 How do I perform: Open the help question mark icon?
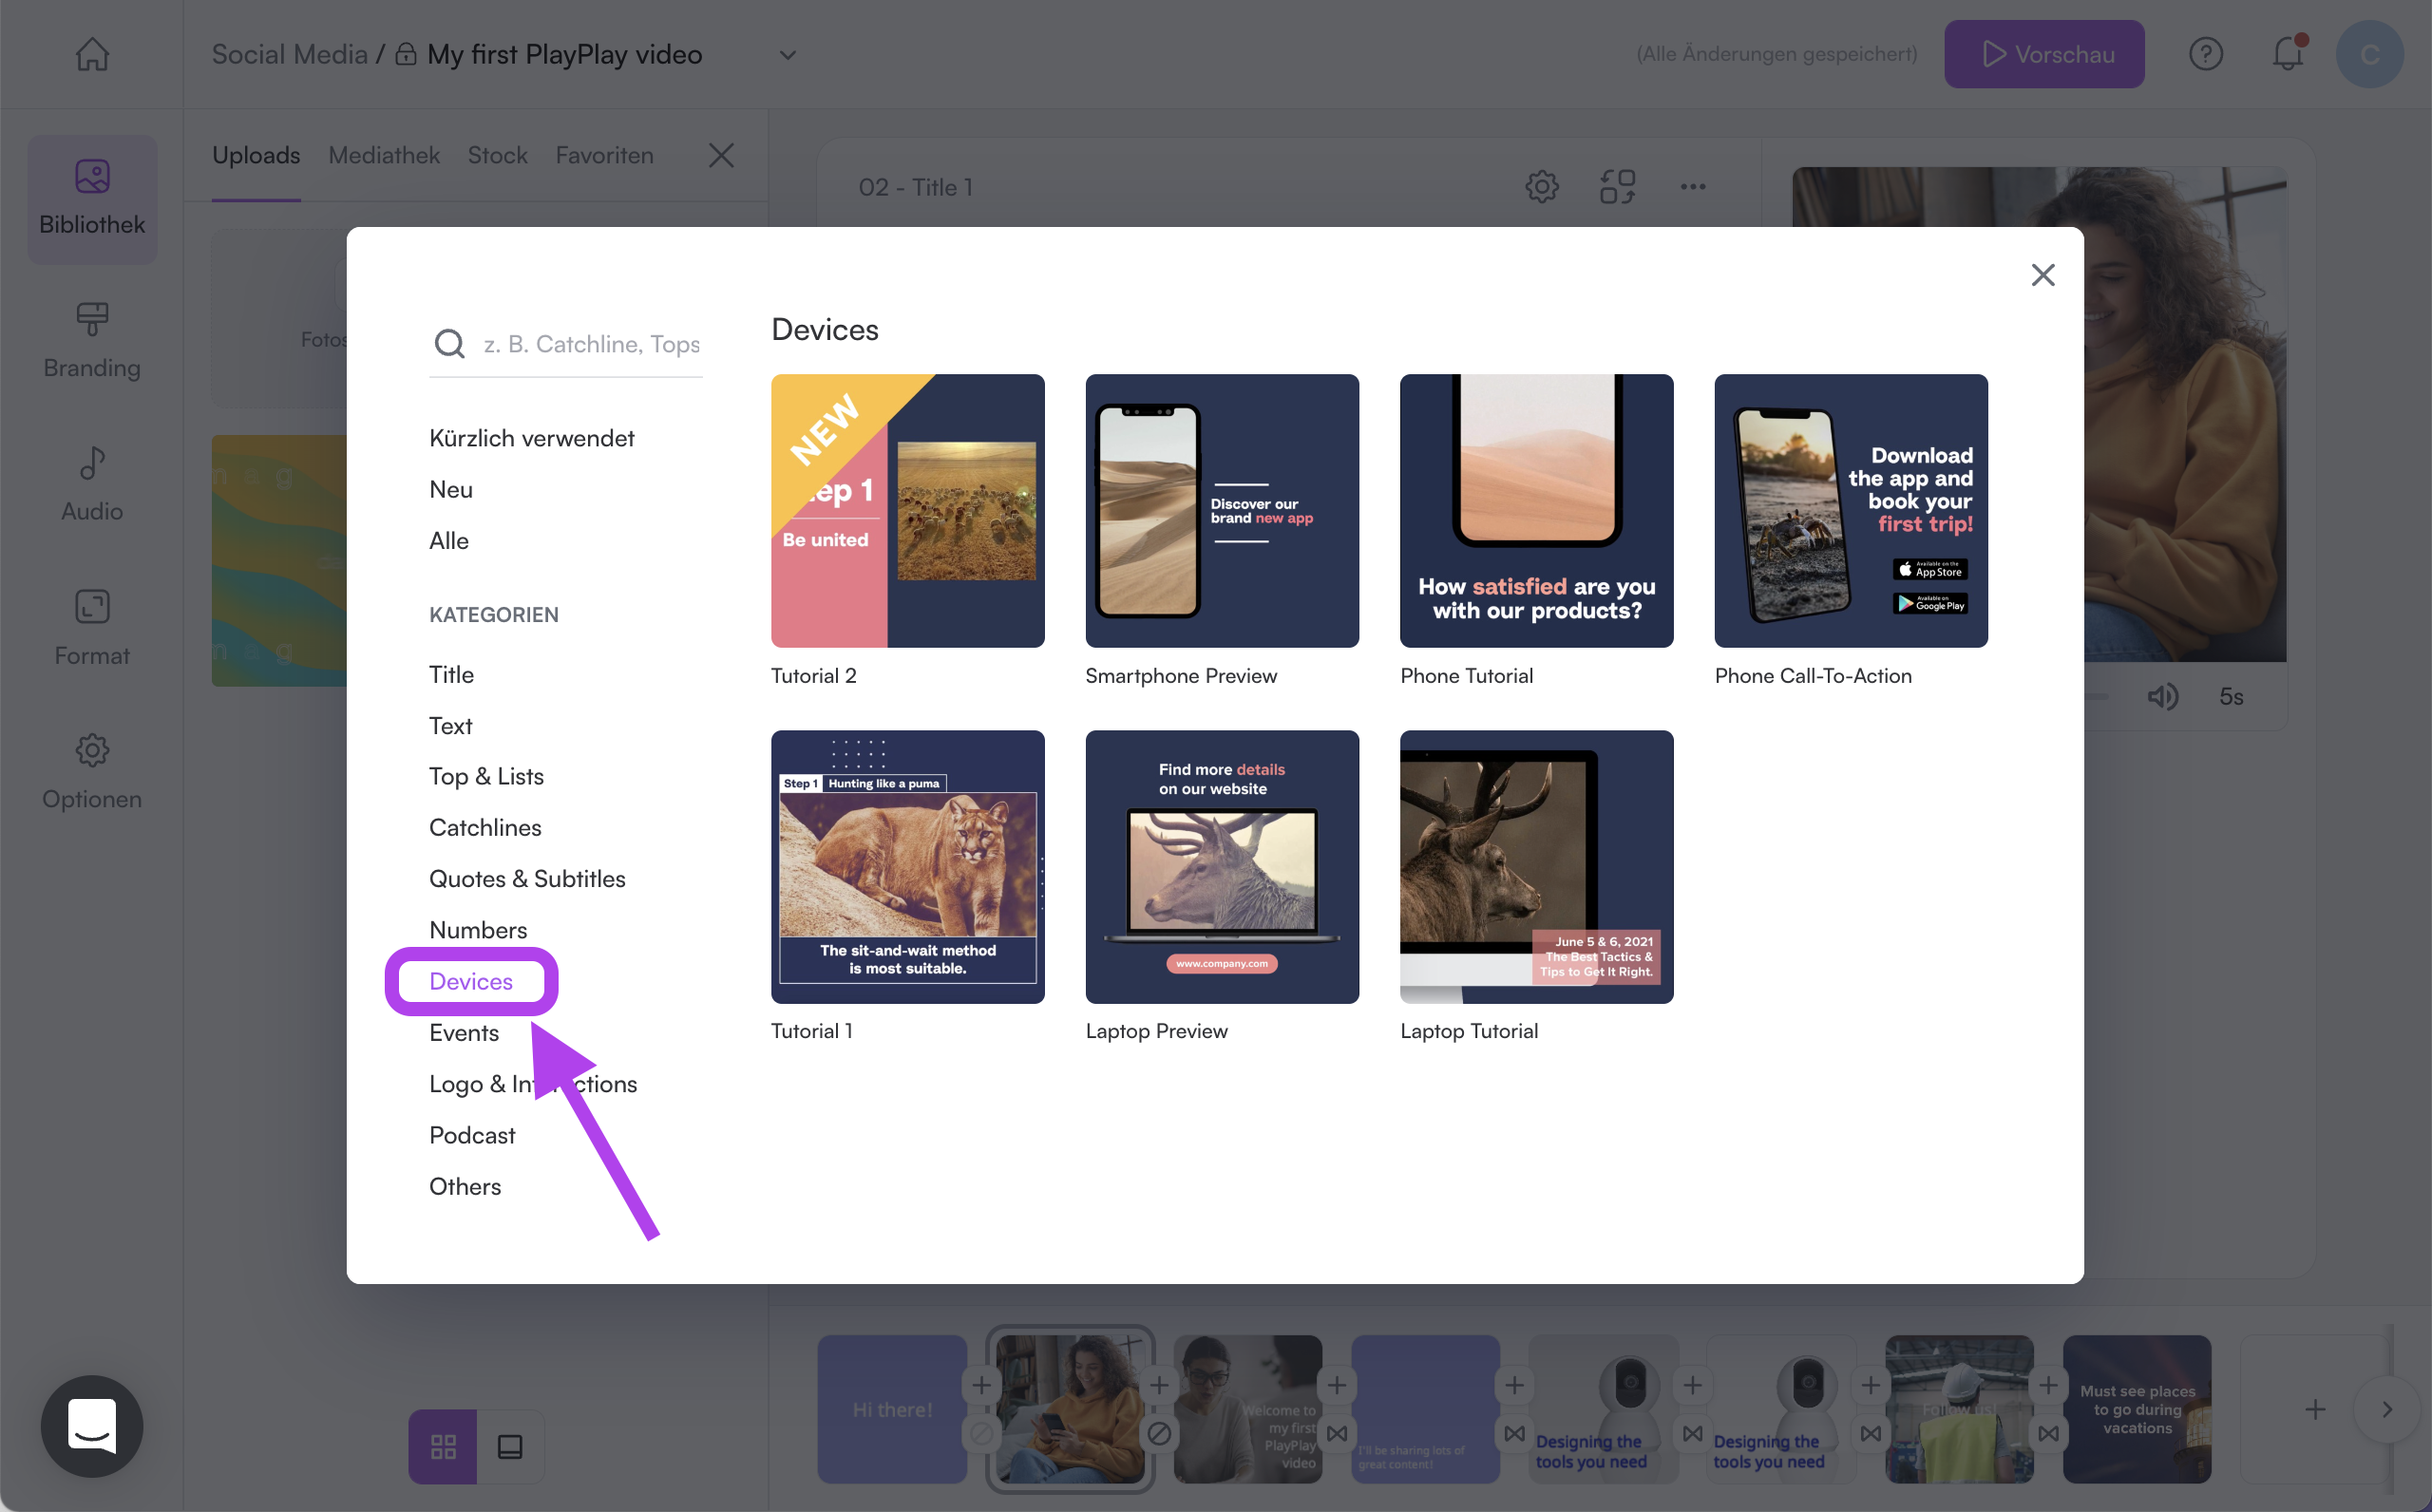pyautogui.click(x=2205, y=54)
